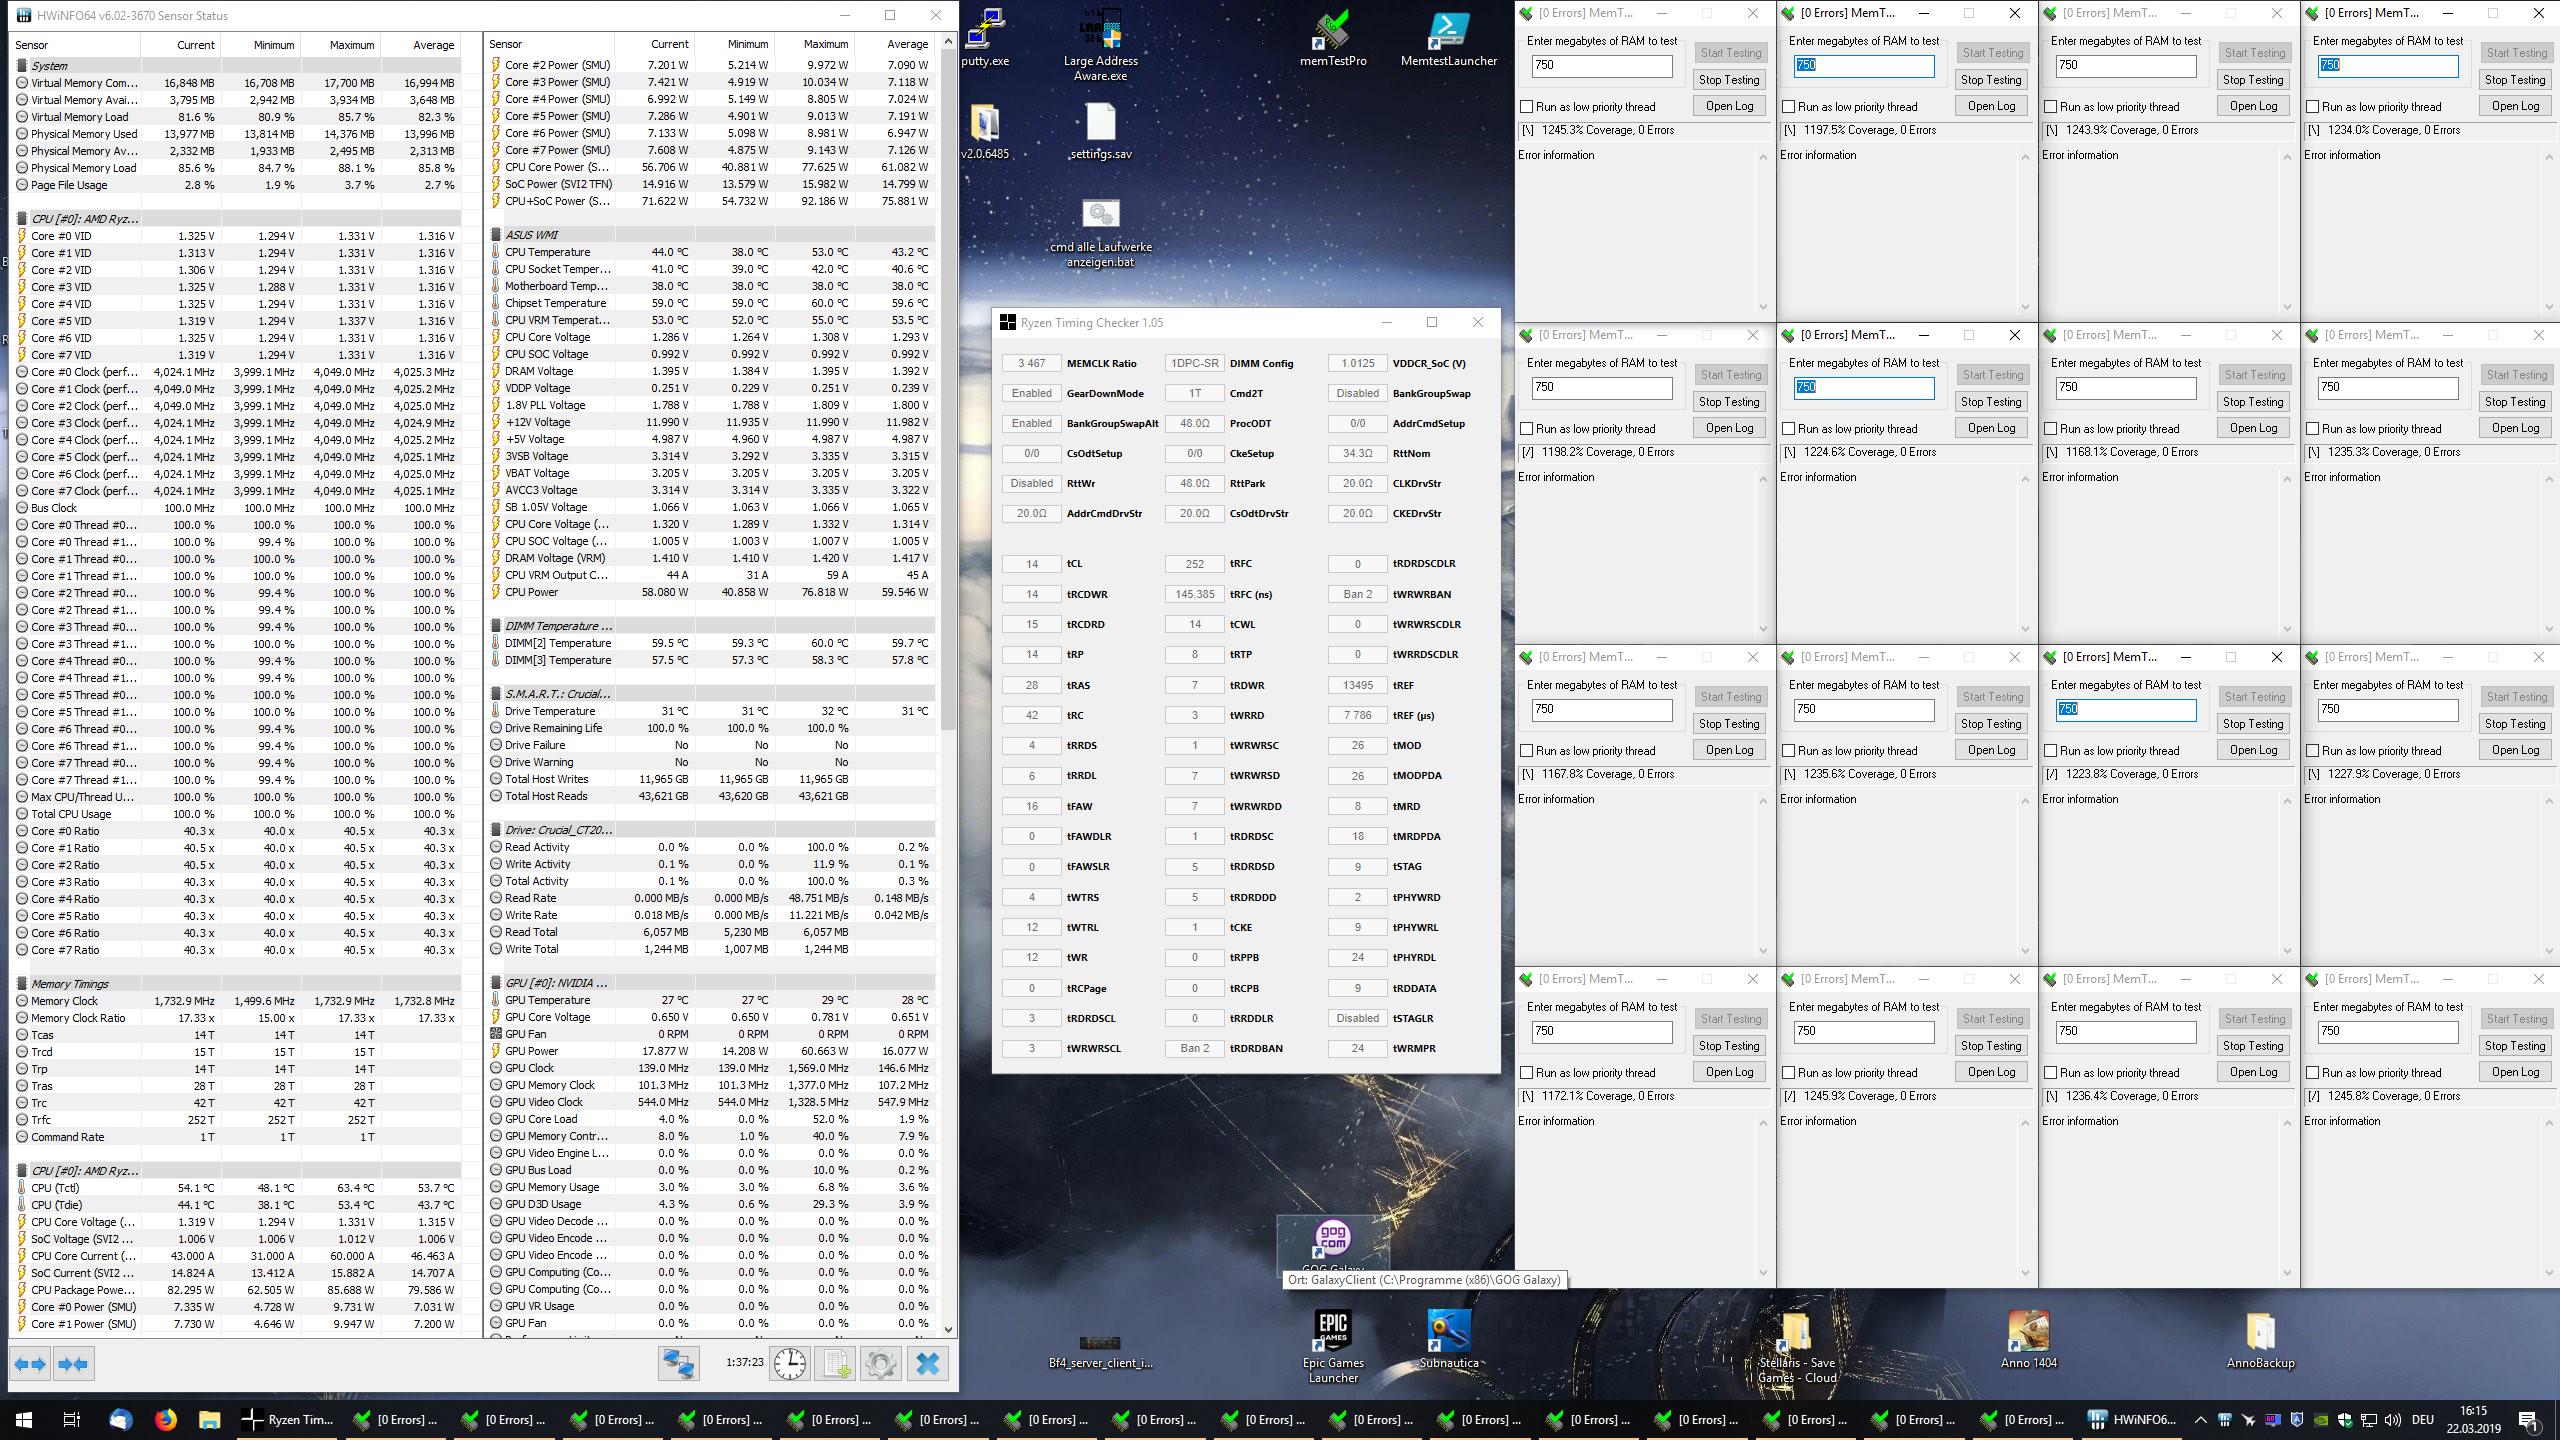Viewport: 2560px width, 1440px height.
Task: Click Open Log in 1245.3% coverage window
Action: (x=1729, y=106)
